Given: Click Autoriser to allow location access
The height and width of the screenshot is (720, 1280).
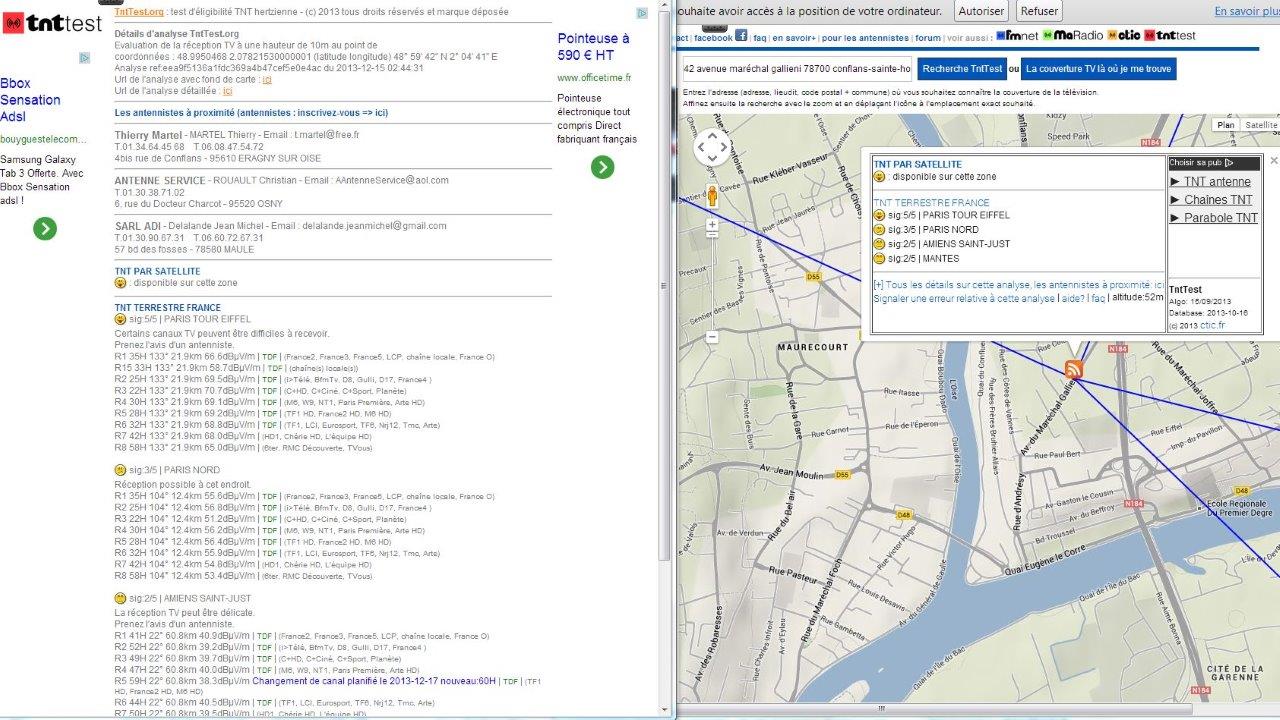Looking at the screenshot, I should tap(981, 11).
